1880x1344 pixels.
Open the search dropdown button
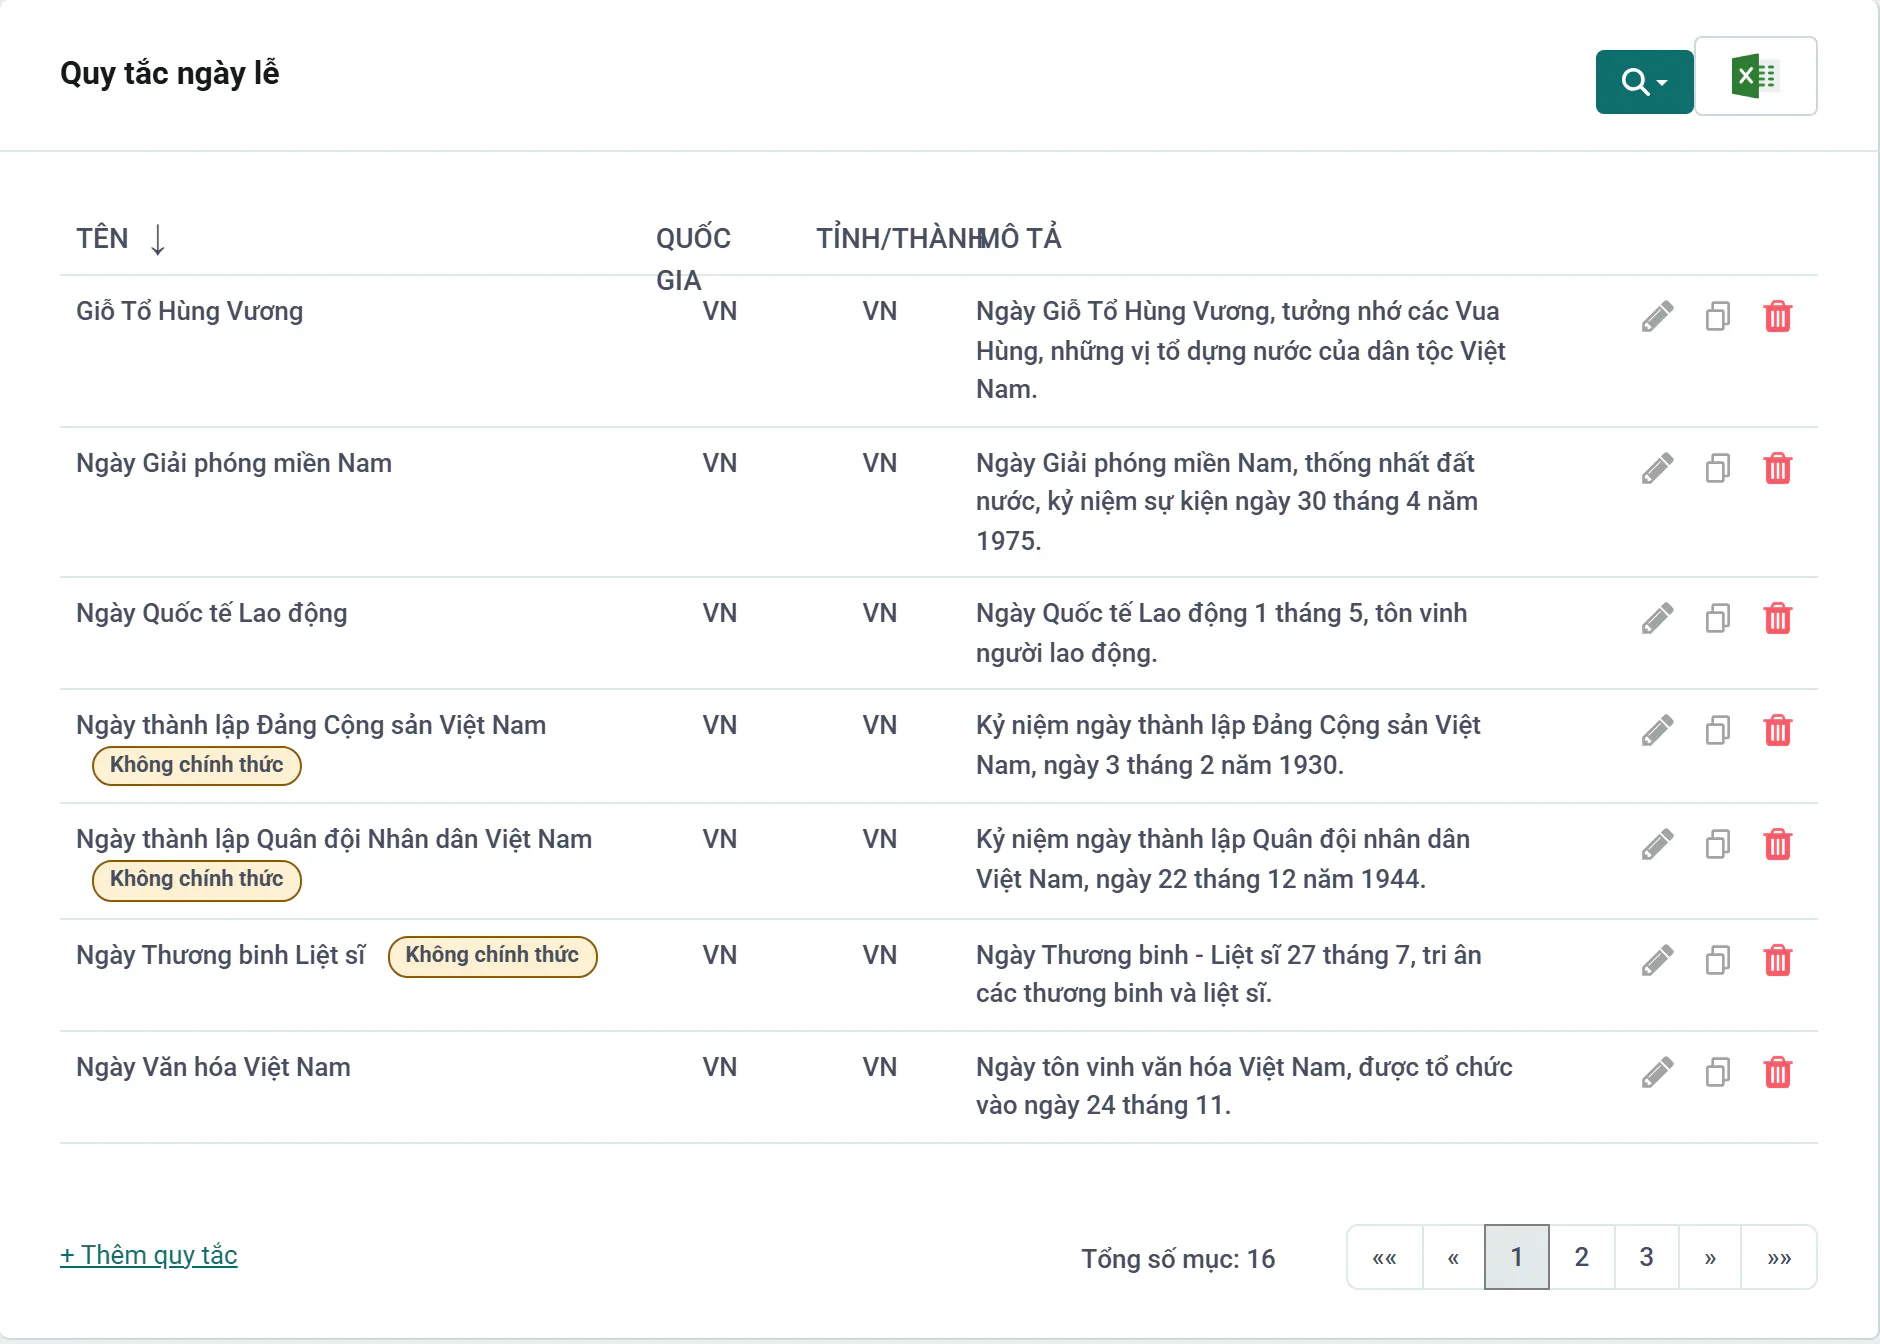point(1644,81)
